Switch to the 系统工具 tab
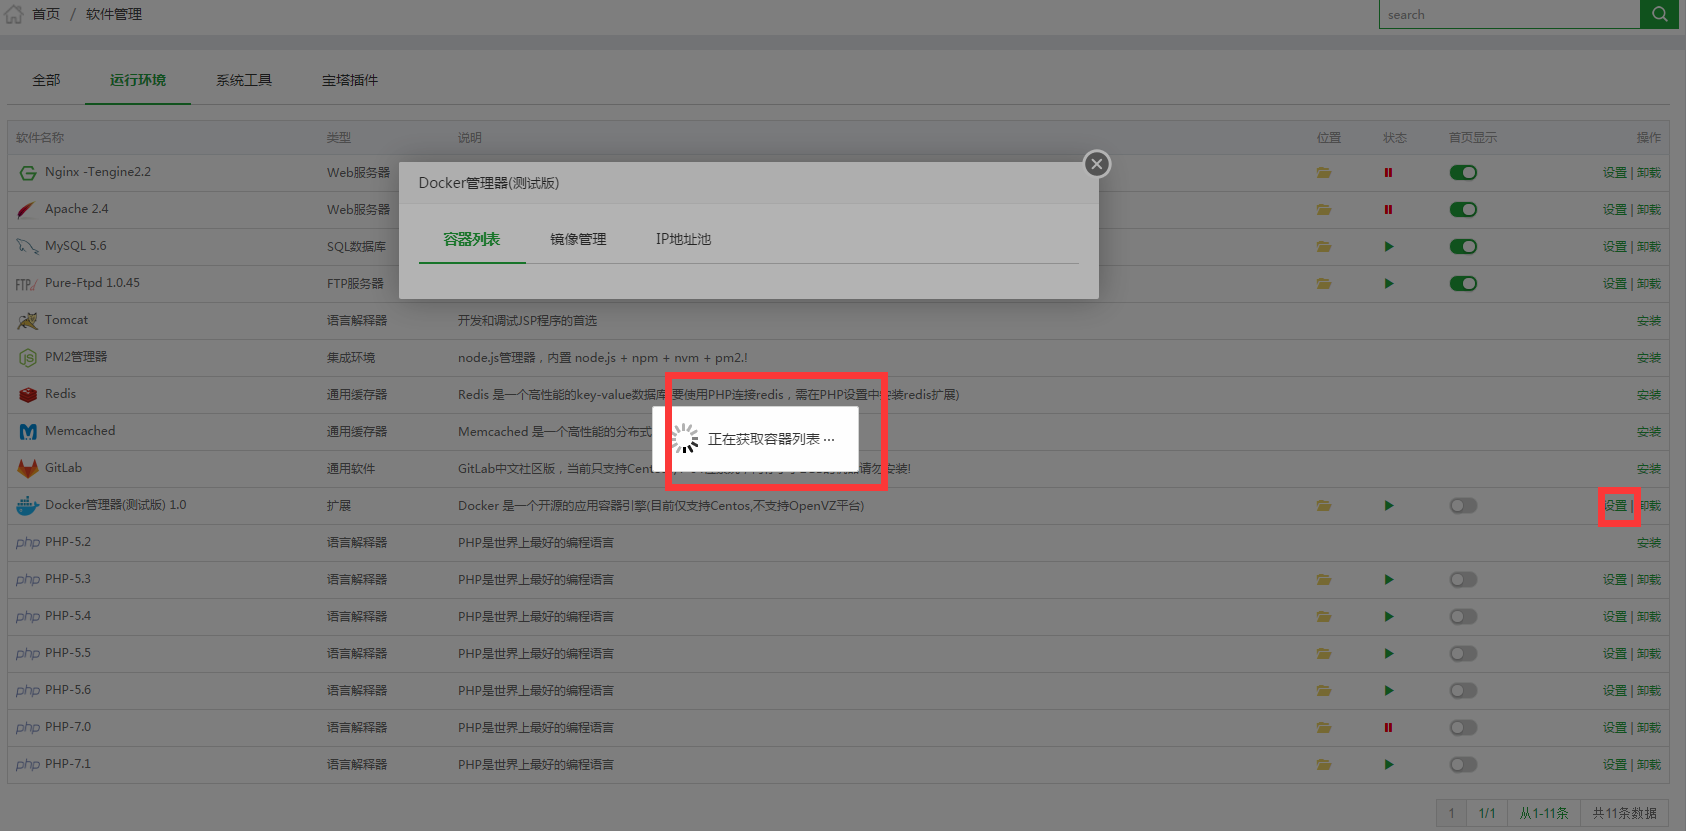 [244, 80]
